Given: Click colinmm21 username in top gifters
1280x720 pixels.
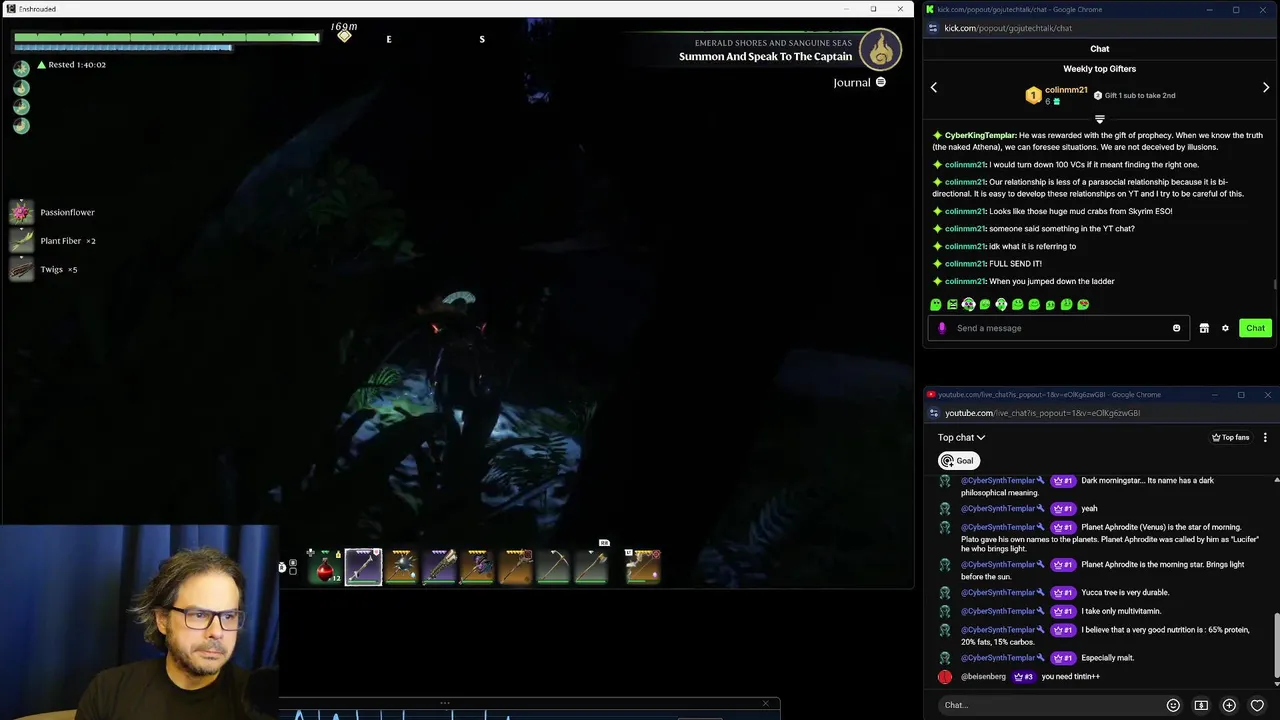Looking at the screenshot, I should click(x=1066, y=90).
